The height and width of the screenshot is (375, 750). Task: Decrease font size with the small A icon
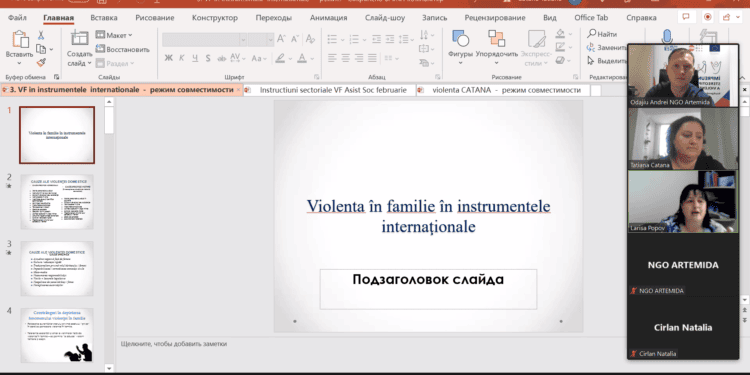(x=295, y=39)
